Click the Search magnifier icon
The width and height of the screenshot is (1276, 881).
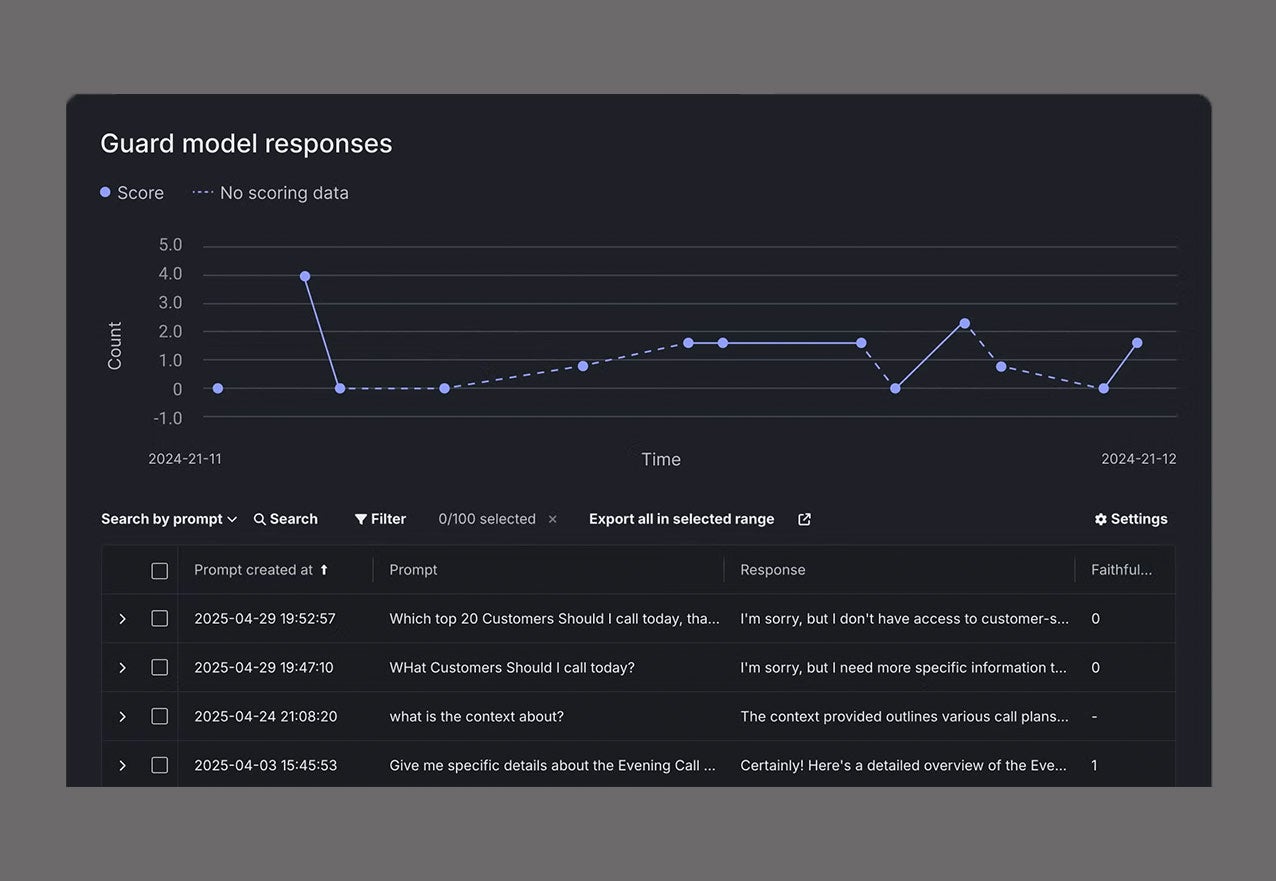(x=259, y=518)
